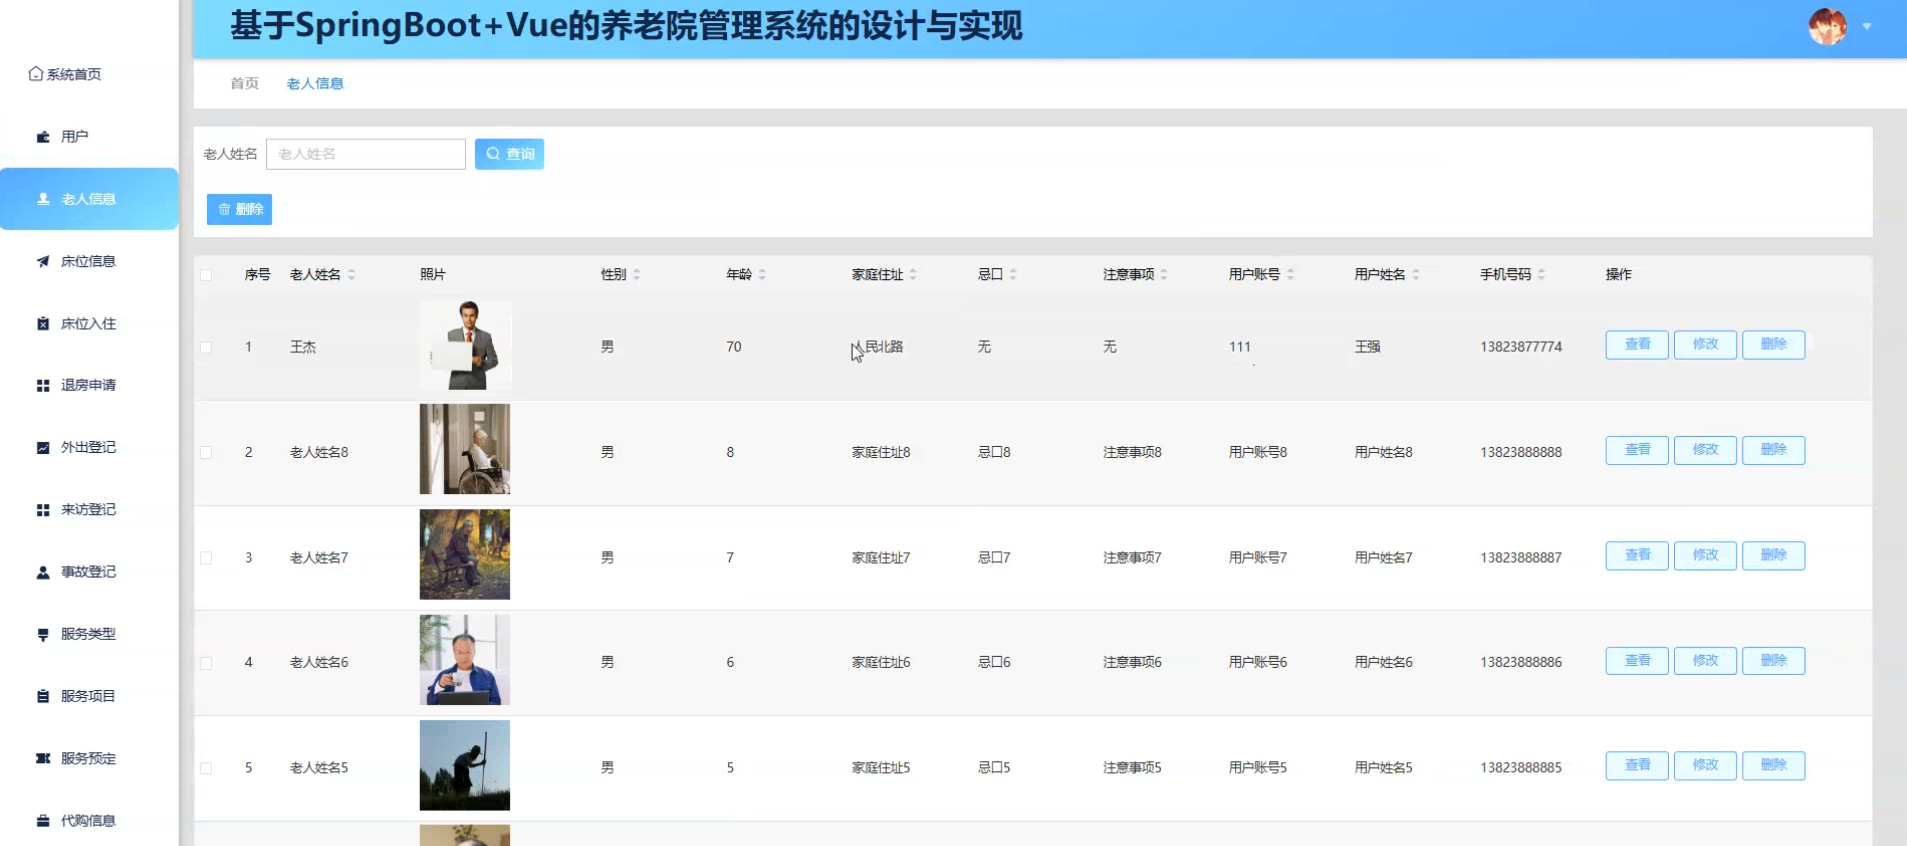
Task: Check the checkbox for row 王杰
Action: 206,347
